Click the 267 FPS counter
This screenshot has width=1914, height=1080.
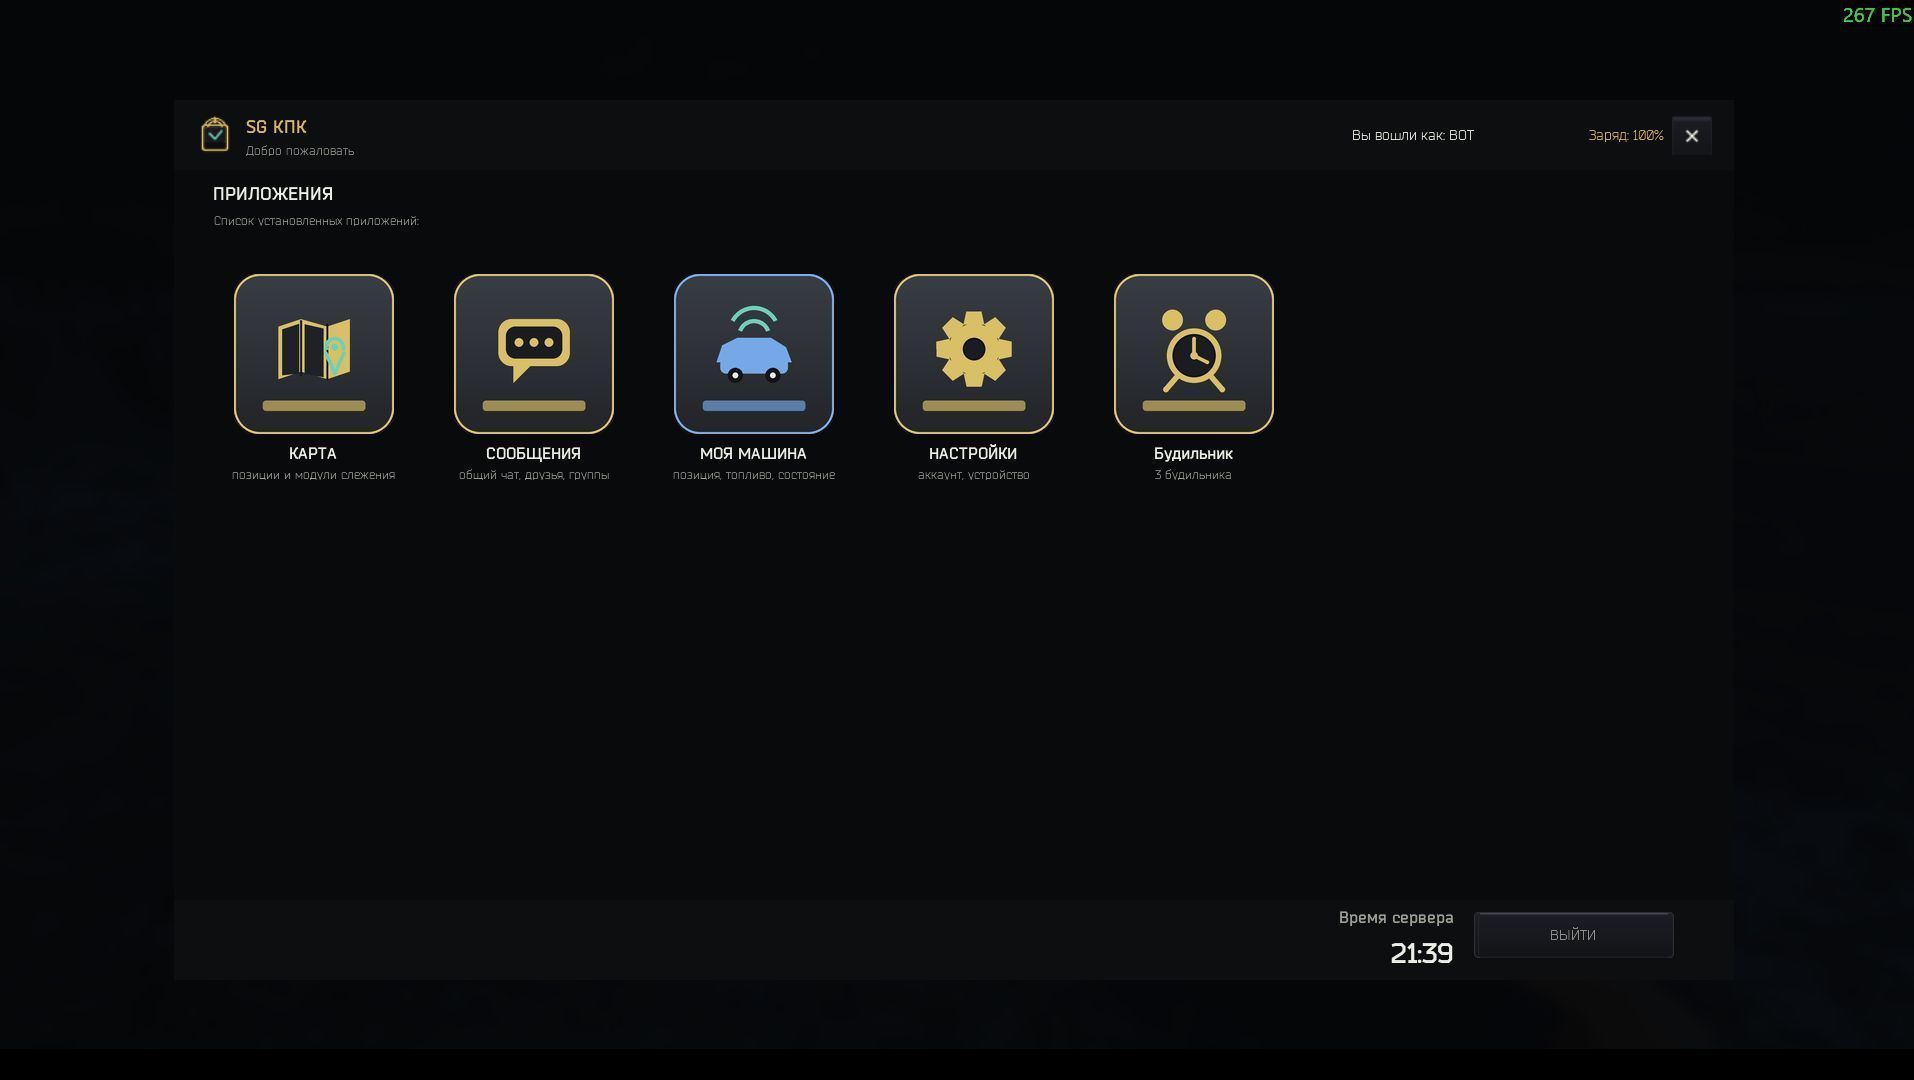coord(1877,15)
